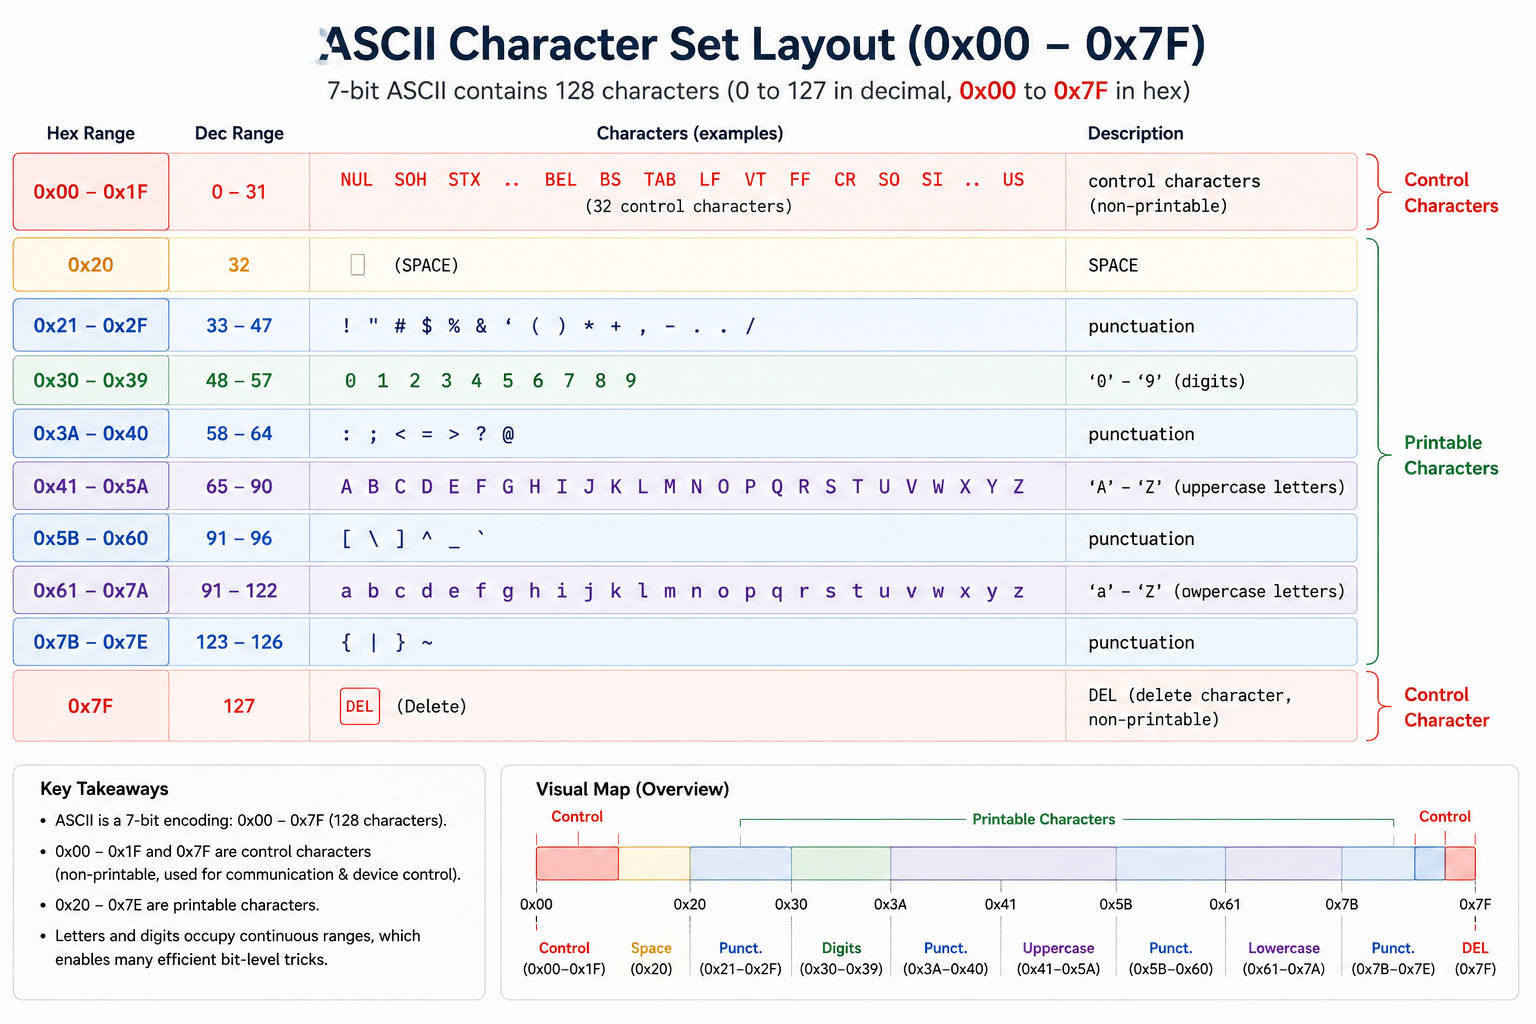This screenshot has width=1536, height=1024.
Task: Click the red boxed DEL icon beside (Delete)
Action: pos(360,706)
